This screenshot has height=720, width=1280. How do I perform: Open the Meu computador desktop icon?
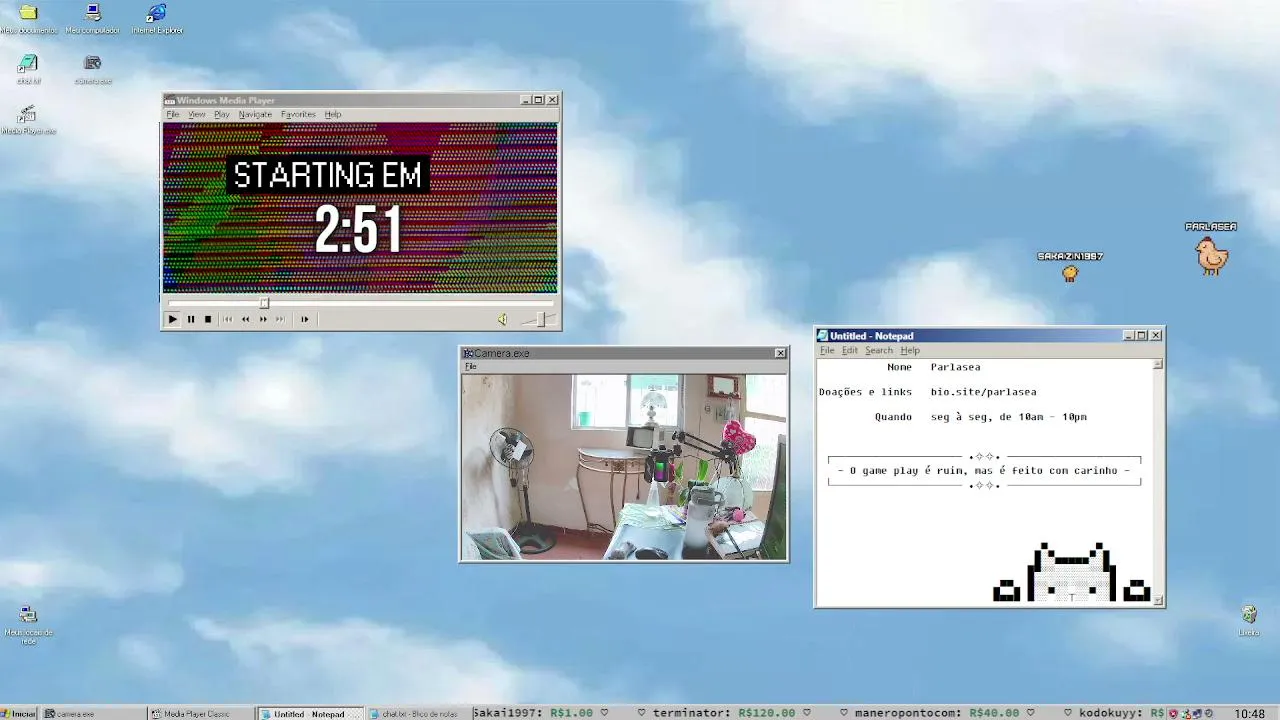(93, 18)
